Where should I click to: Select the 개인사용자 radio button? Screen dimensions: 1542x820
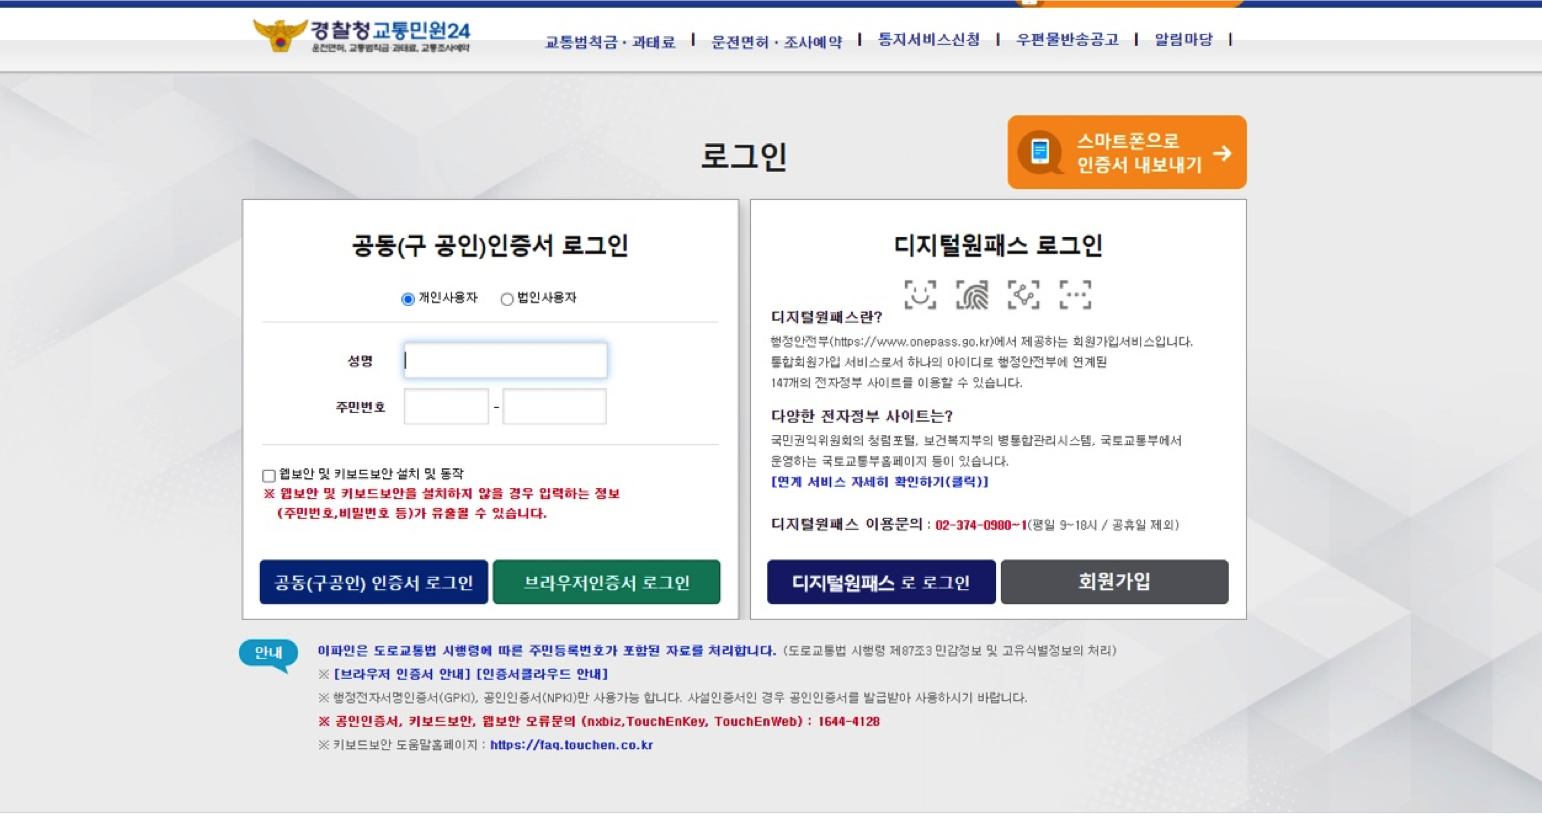click(408, 299)
